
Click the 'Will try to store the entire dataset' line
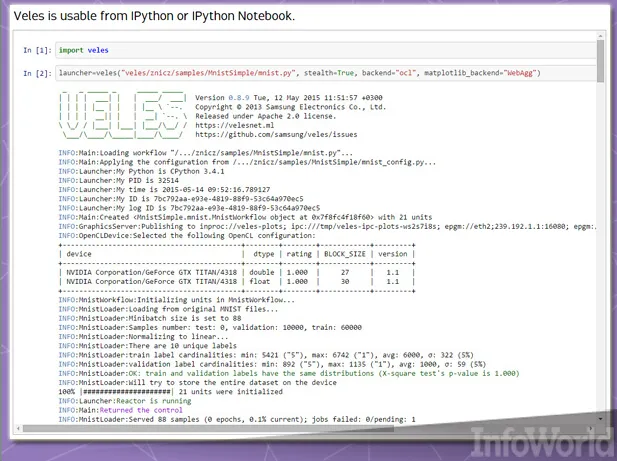tap(198, 382)
